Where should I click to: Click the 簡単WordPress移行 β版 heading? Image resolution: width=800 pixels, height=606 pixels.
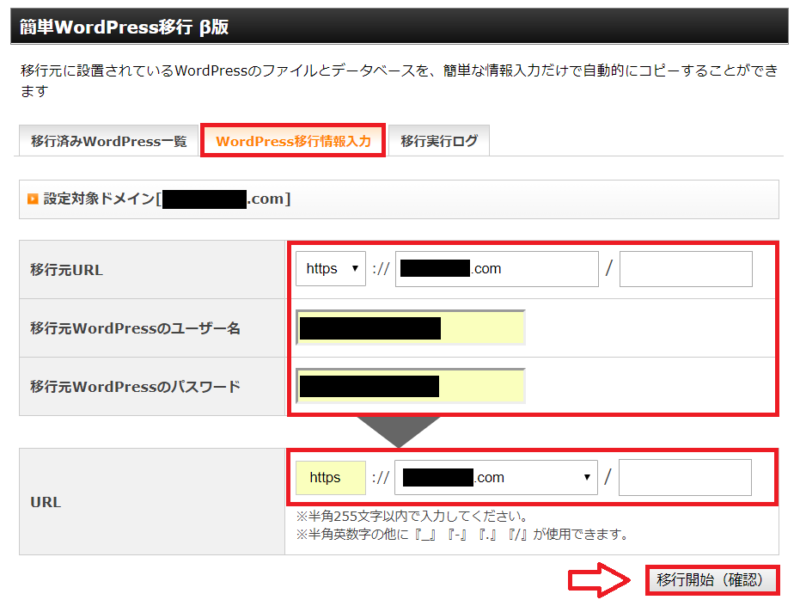[x=124, y=27]
